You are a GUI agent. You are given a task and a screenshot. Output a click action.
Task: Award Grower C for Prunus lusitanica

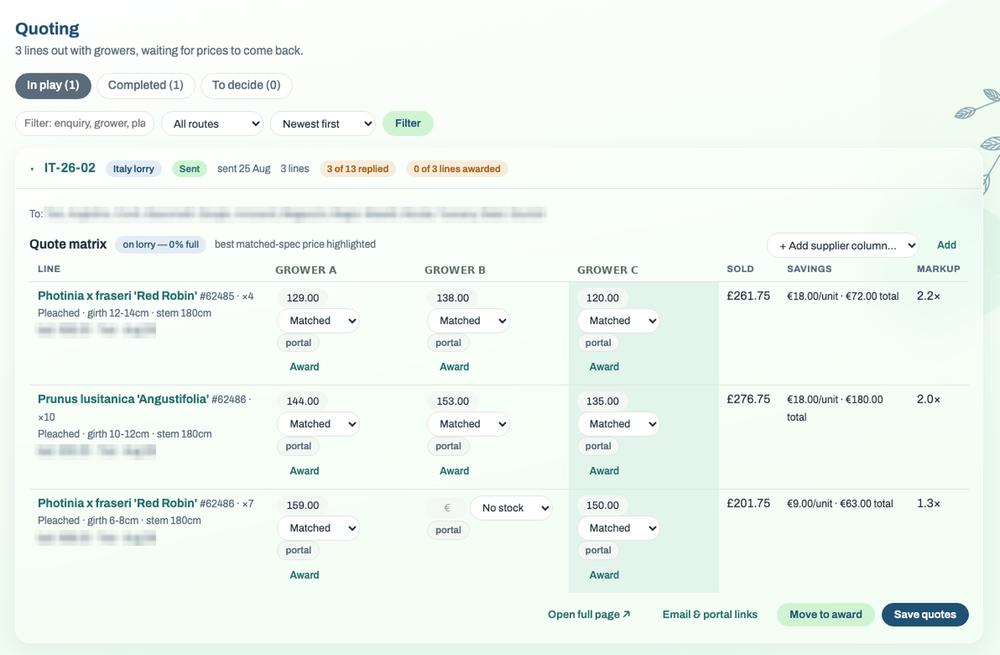(x=604, y=471)
